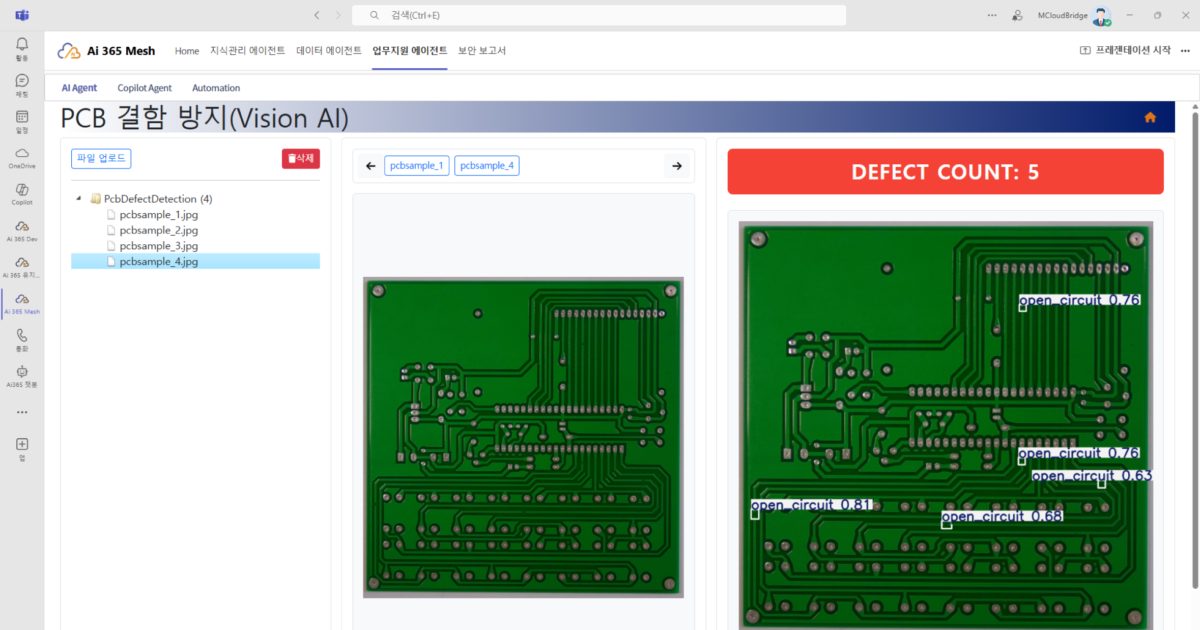This screenshot has width=1200, height=630.
Task: Open the Calls phone icon
Action: (22, 337)
